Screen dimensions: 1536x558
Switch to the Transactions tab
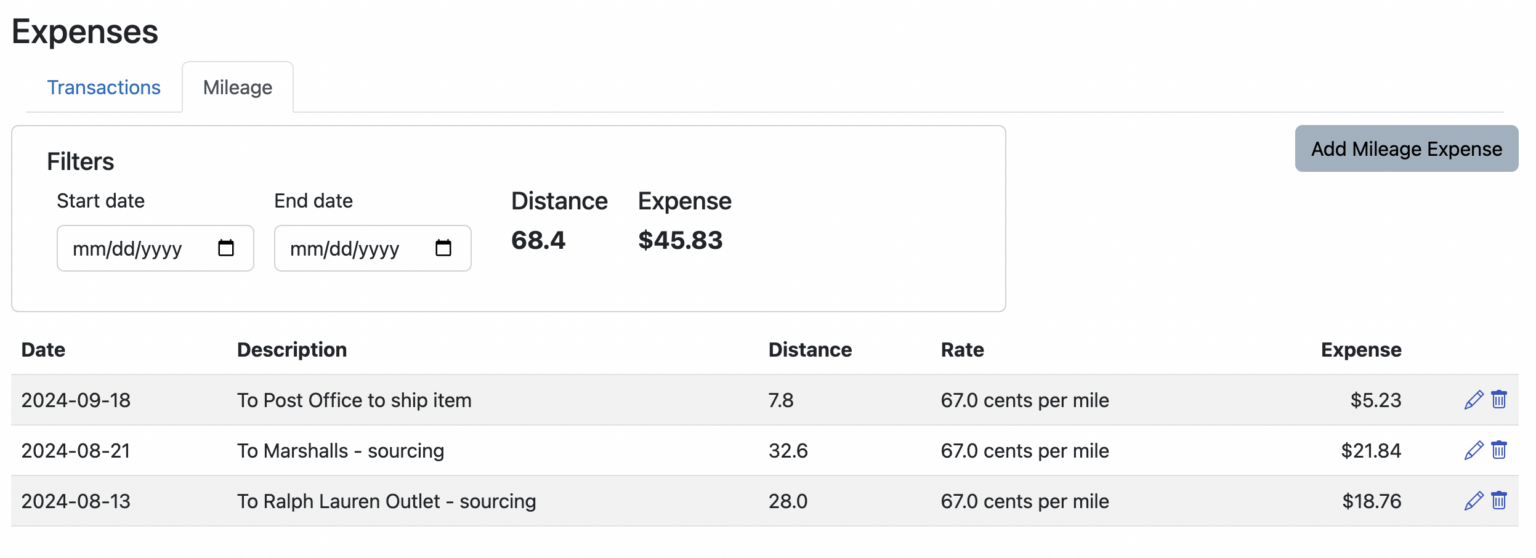pos(104,87)
